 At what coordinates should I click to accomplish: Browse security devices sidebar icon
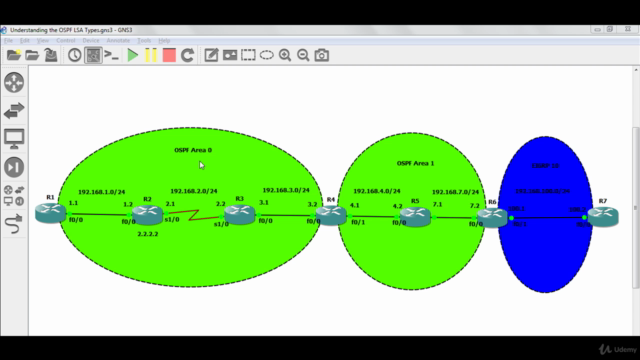(14, 167)
